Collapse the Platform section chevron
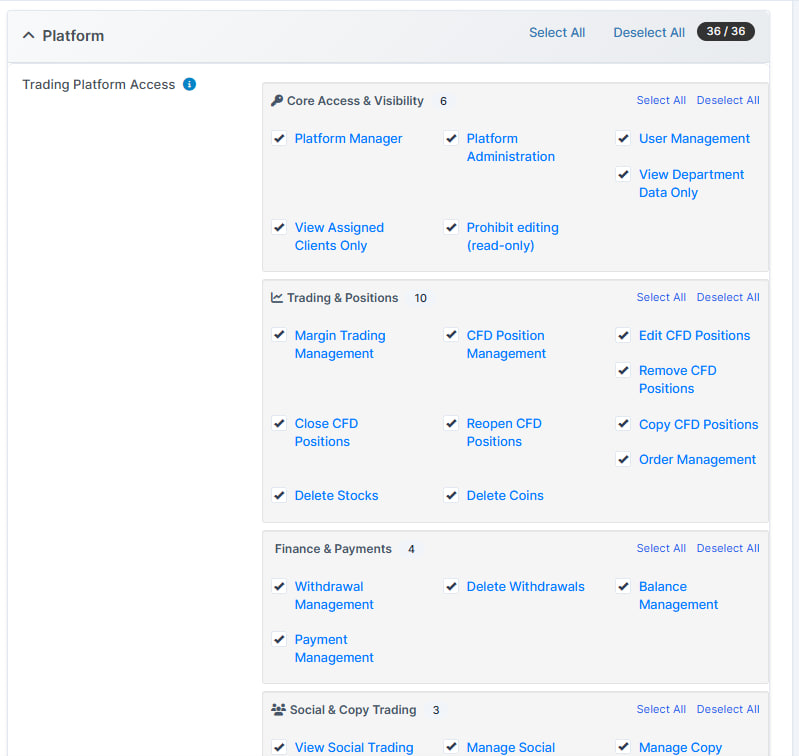The image size is (799, 756). coord(28,35)
